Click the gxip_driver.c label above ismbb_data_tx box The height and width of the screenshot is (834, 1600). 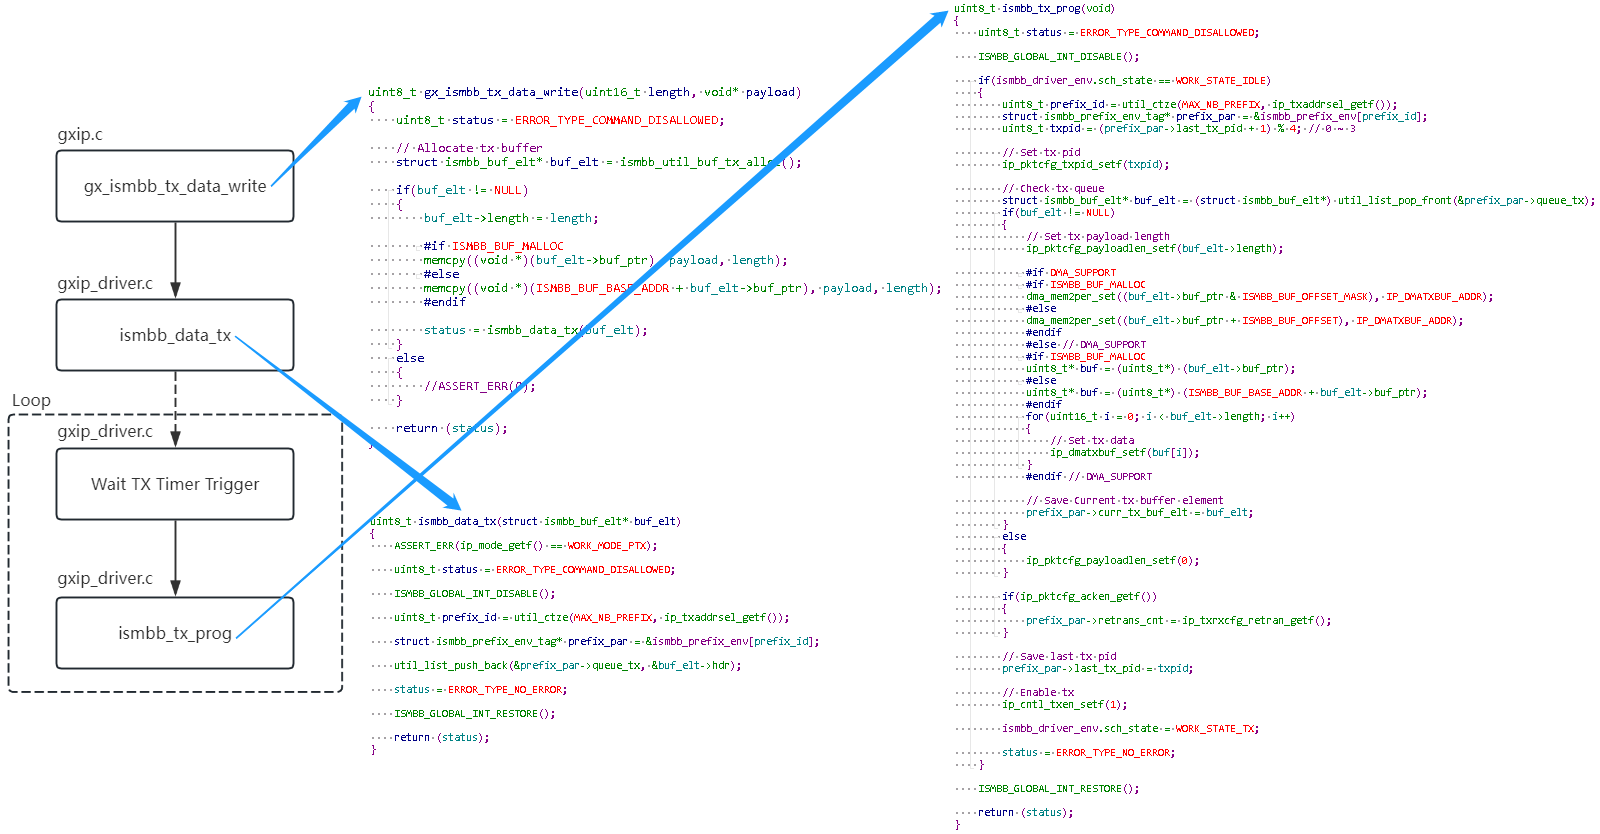click(105, 283)
